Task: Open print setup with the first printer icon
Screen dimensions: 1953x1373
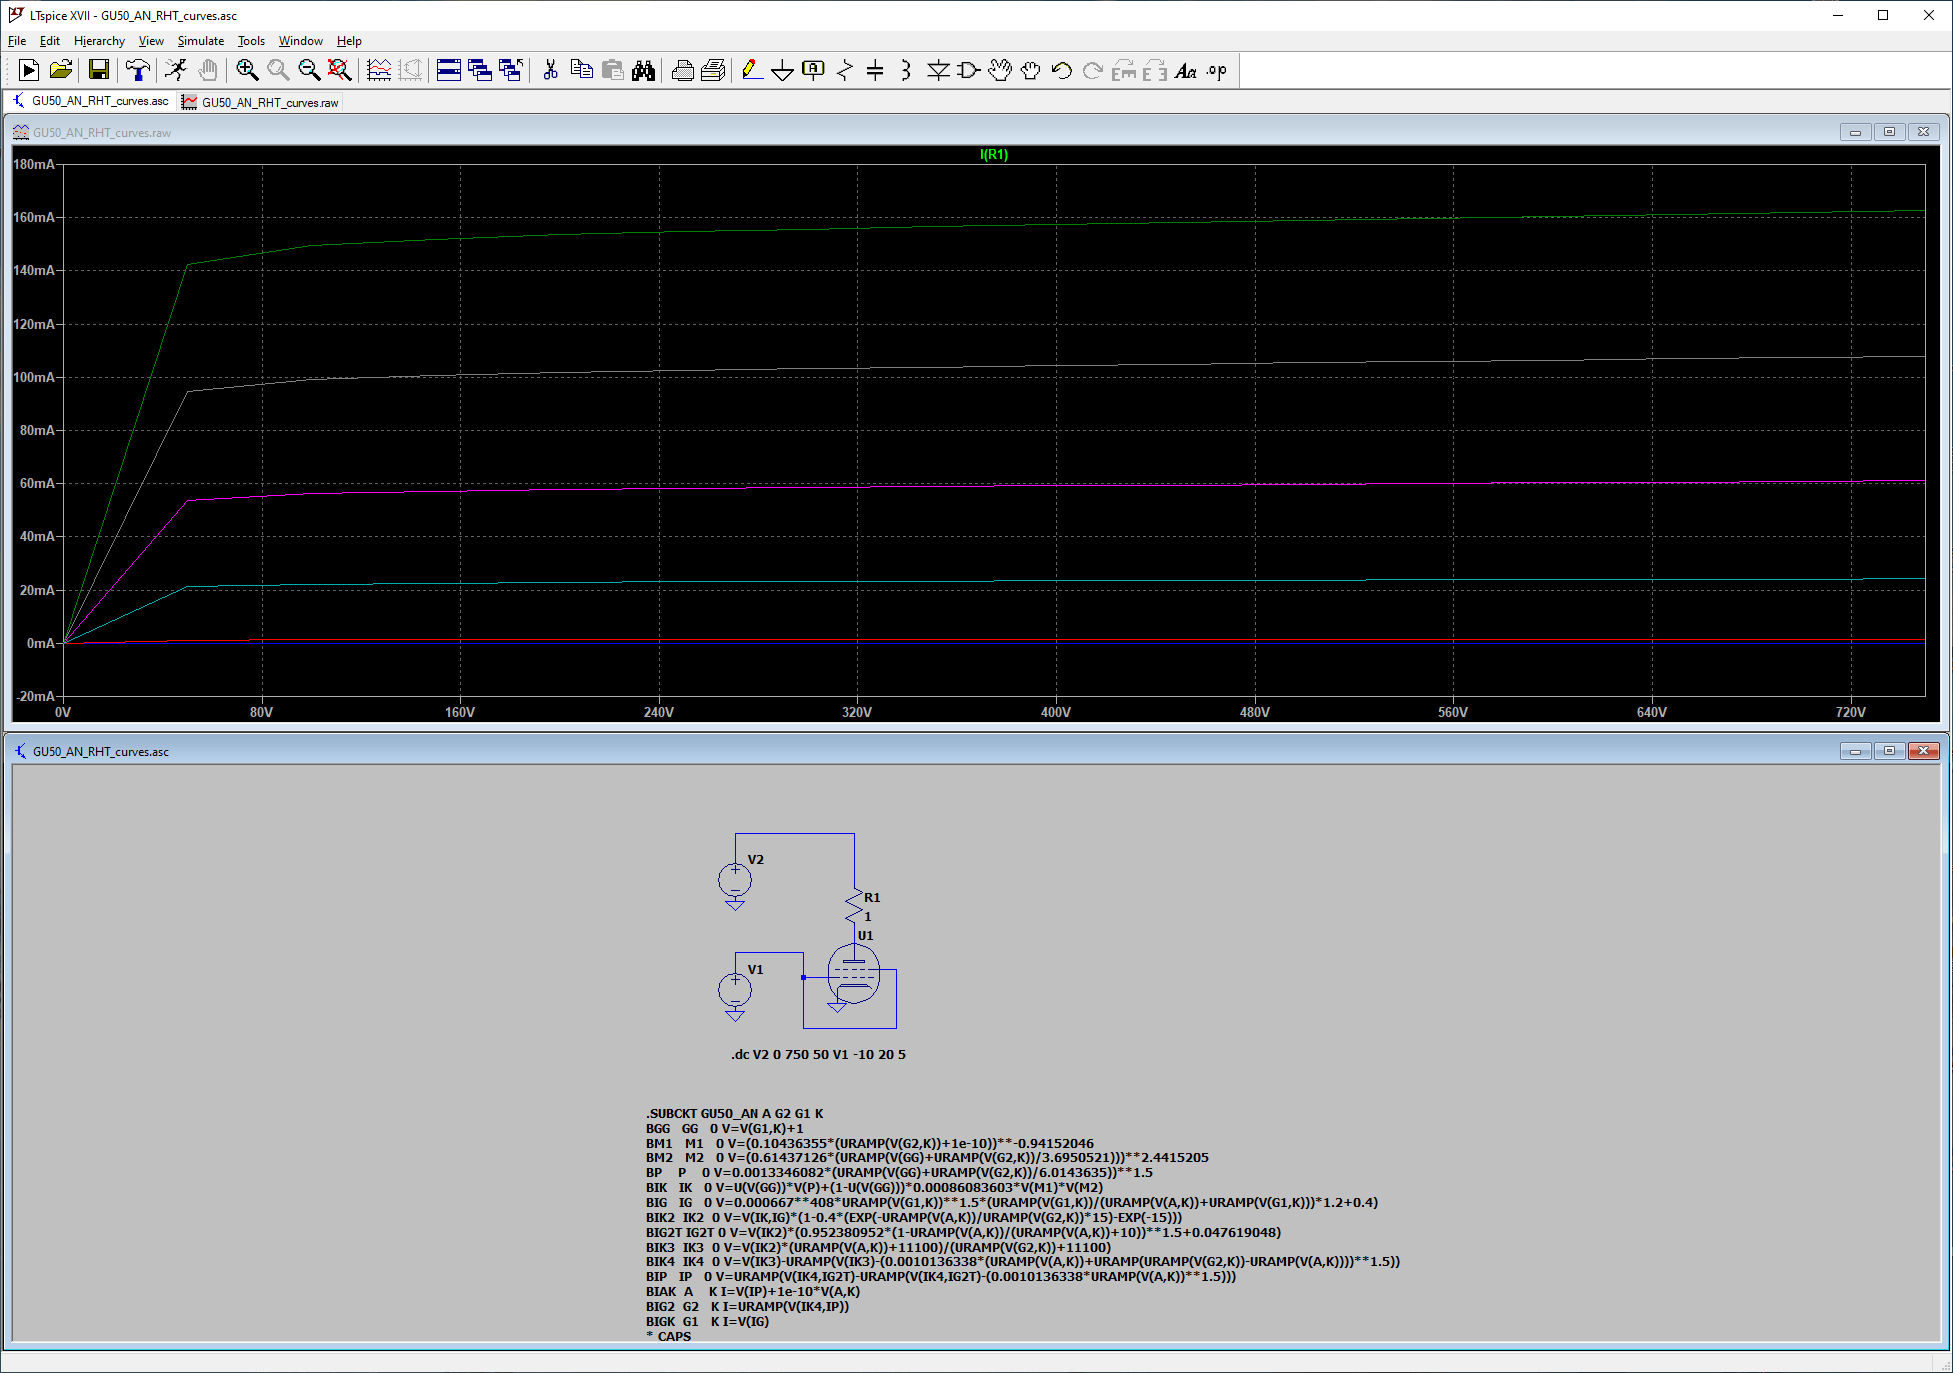Action: [x=683, y=70]
